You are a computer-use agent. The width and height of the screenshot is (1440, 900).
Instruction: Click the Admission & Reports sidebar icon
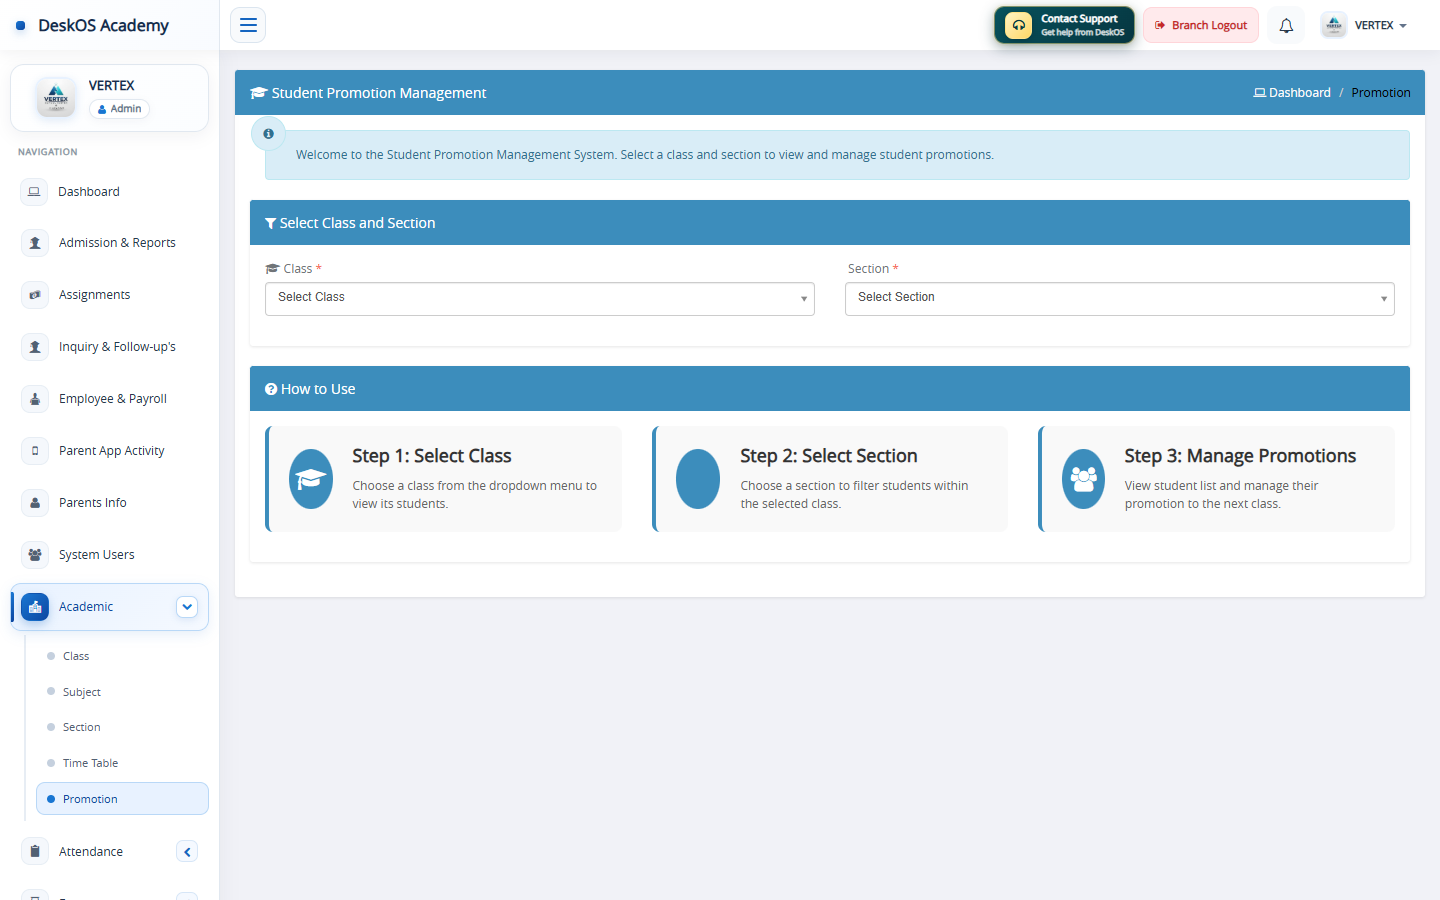[x=35, y=243]
